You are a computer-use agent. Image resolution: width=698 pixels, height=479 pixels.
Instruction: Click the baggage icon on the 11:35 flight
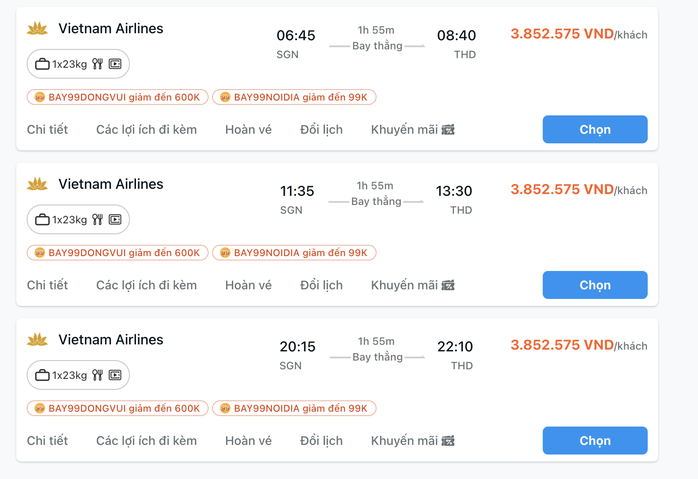(42, 219)
